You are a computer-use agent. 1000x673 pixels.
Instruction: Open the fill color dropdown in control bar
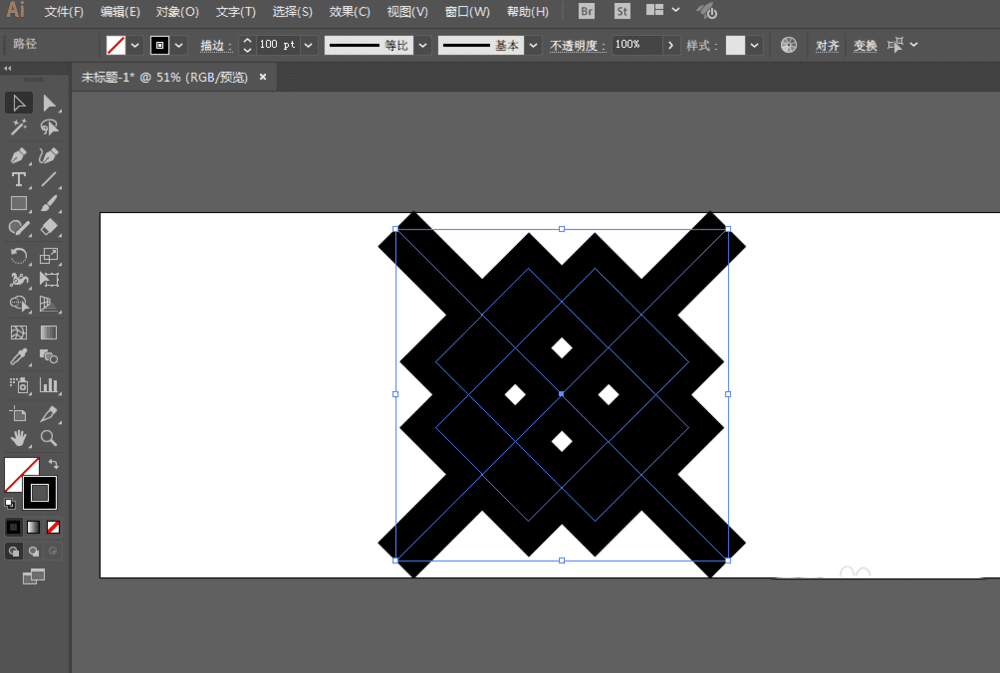tap(135, 45)
